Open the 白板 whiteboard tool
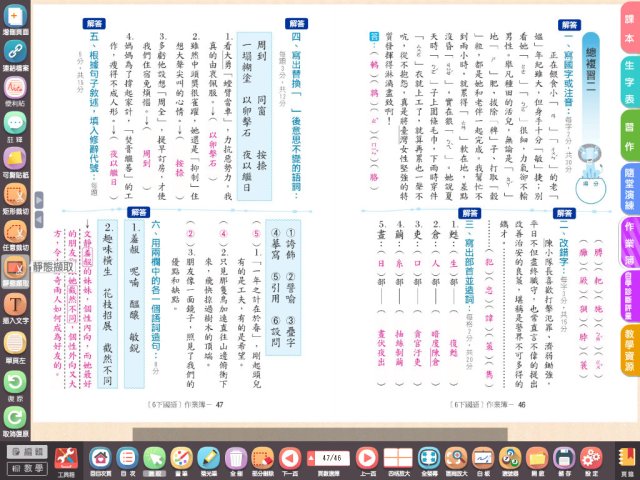This screenshot has height=480, width=640. [x=483, y=459]
